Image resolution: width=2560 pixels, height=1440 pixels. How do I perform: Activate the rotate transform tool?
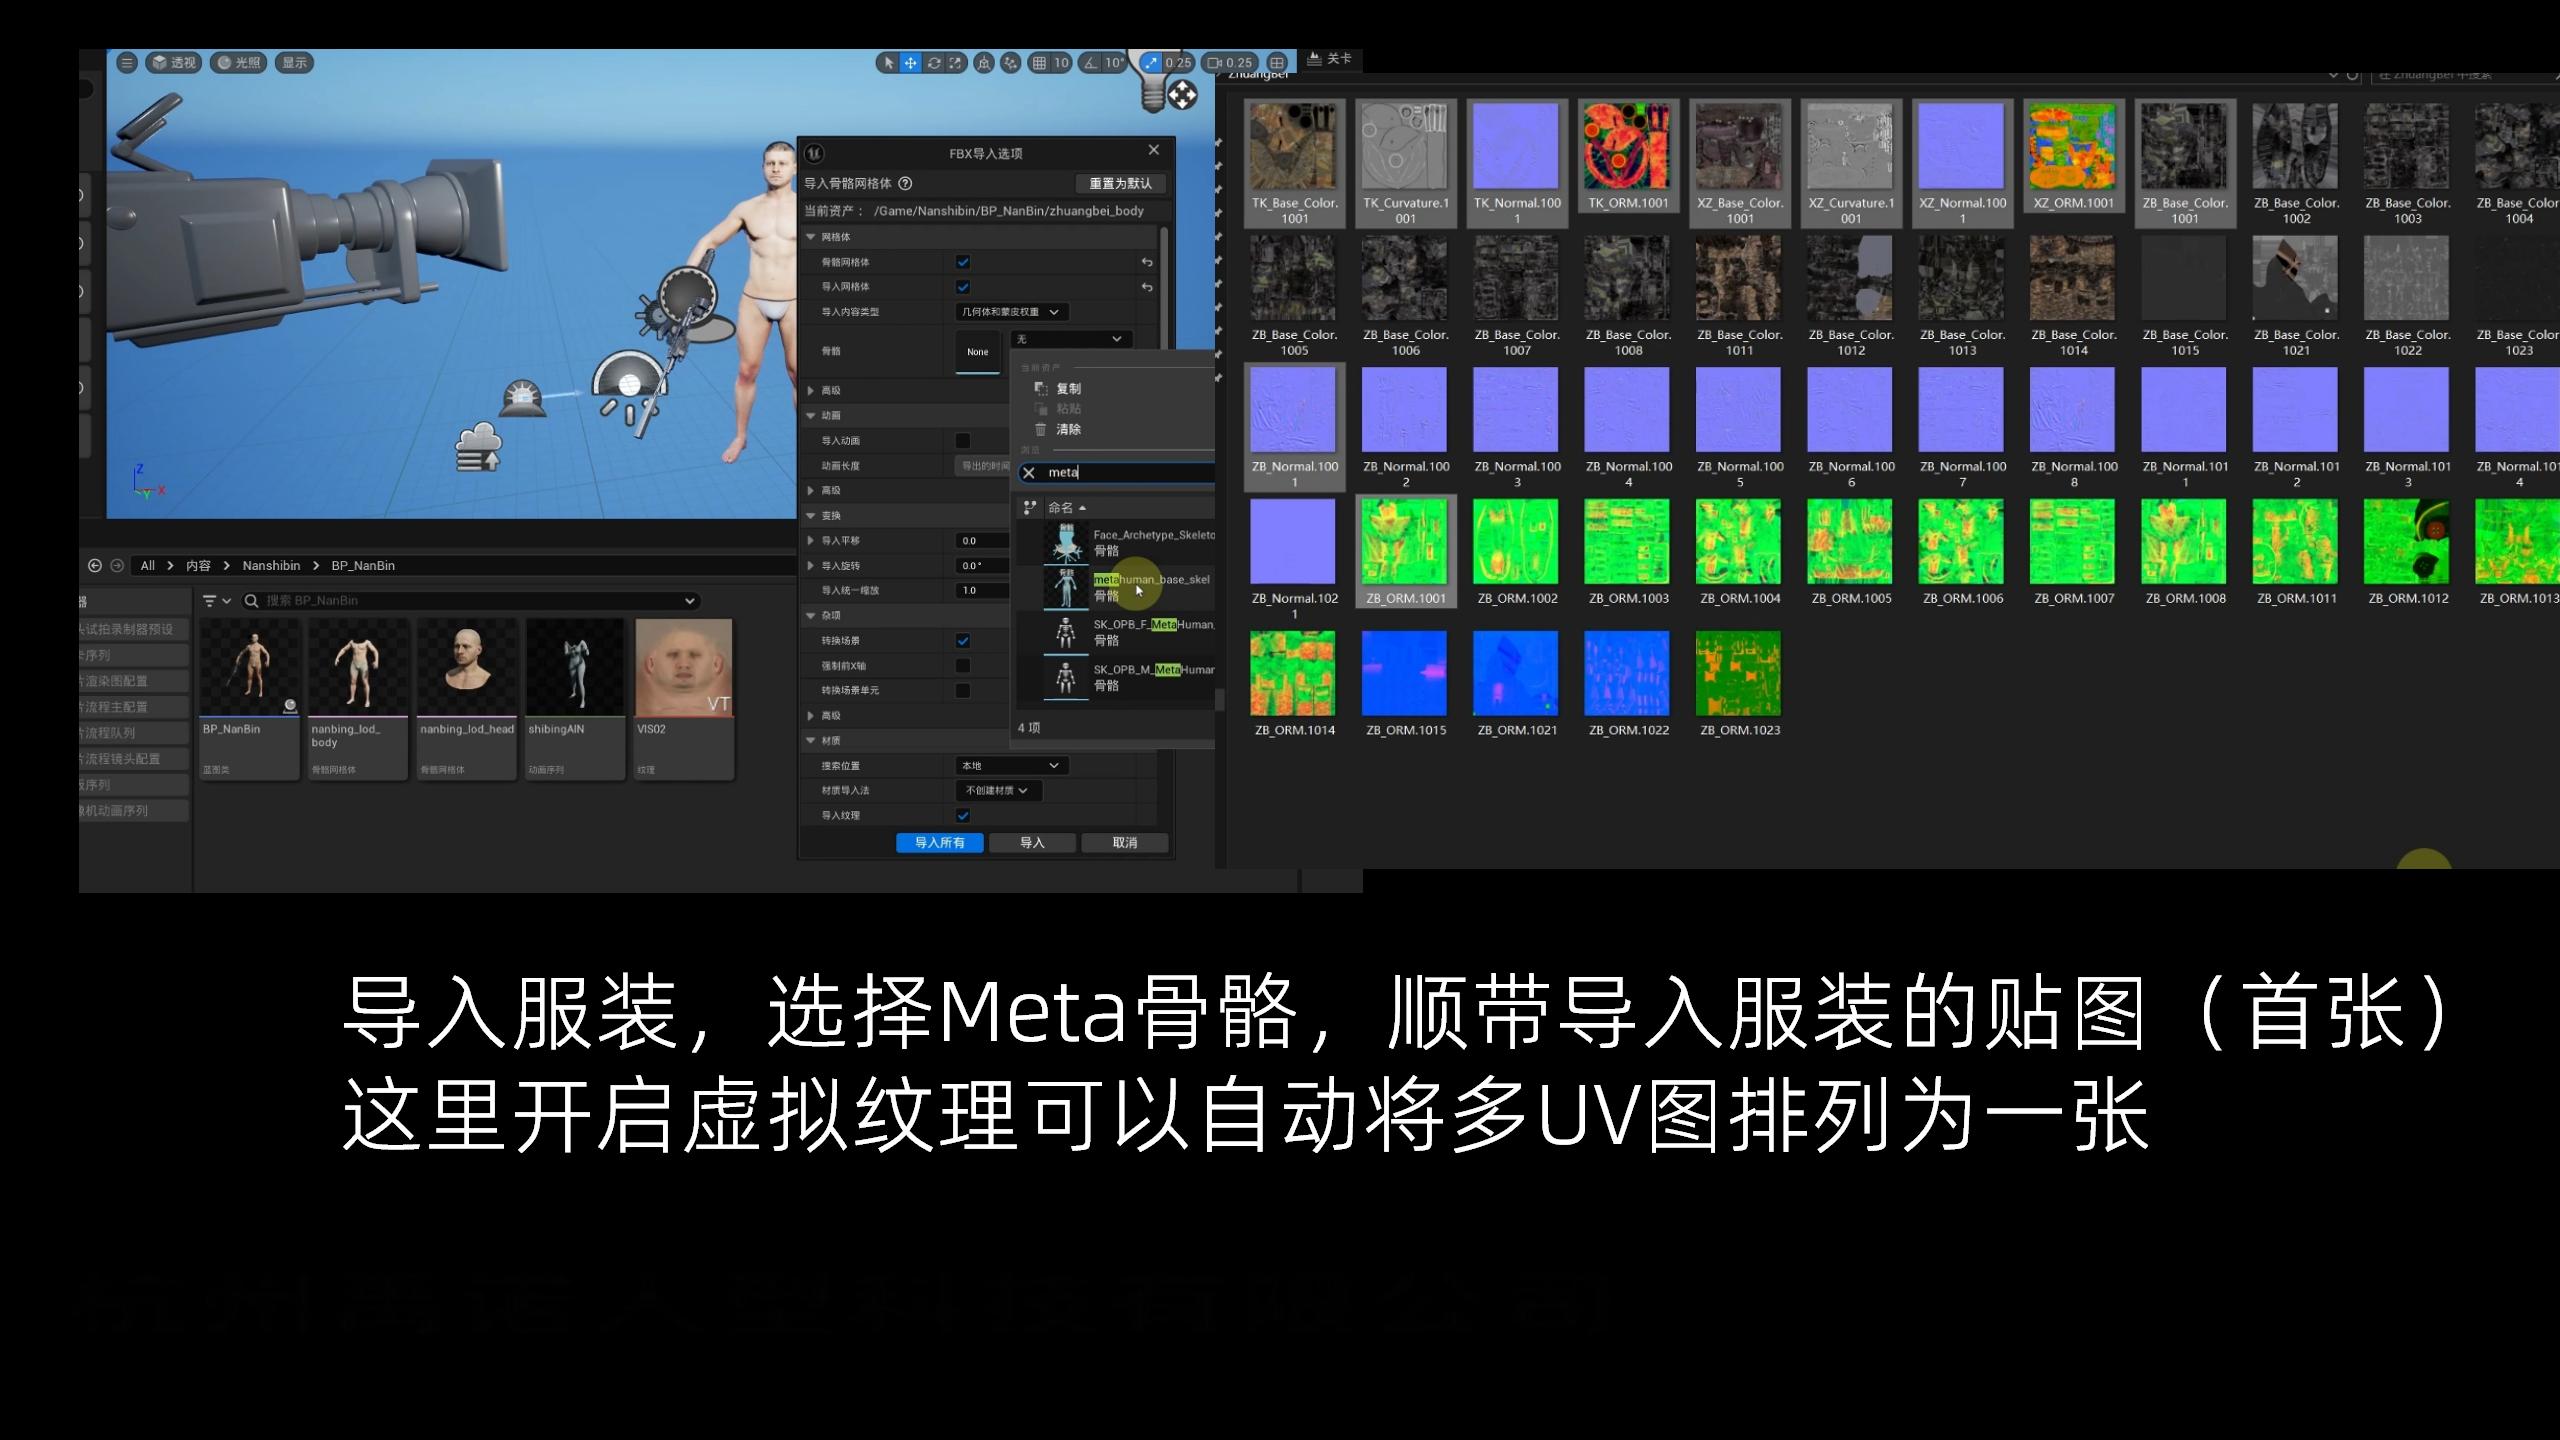(933, 62)
